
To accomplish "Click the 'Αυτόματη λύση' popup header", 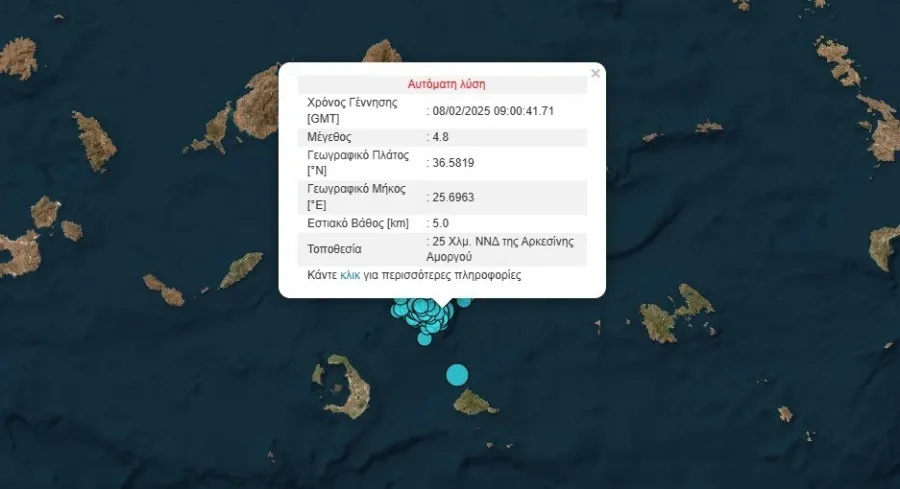I will 447,84.
